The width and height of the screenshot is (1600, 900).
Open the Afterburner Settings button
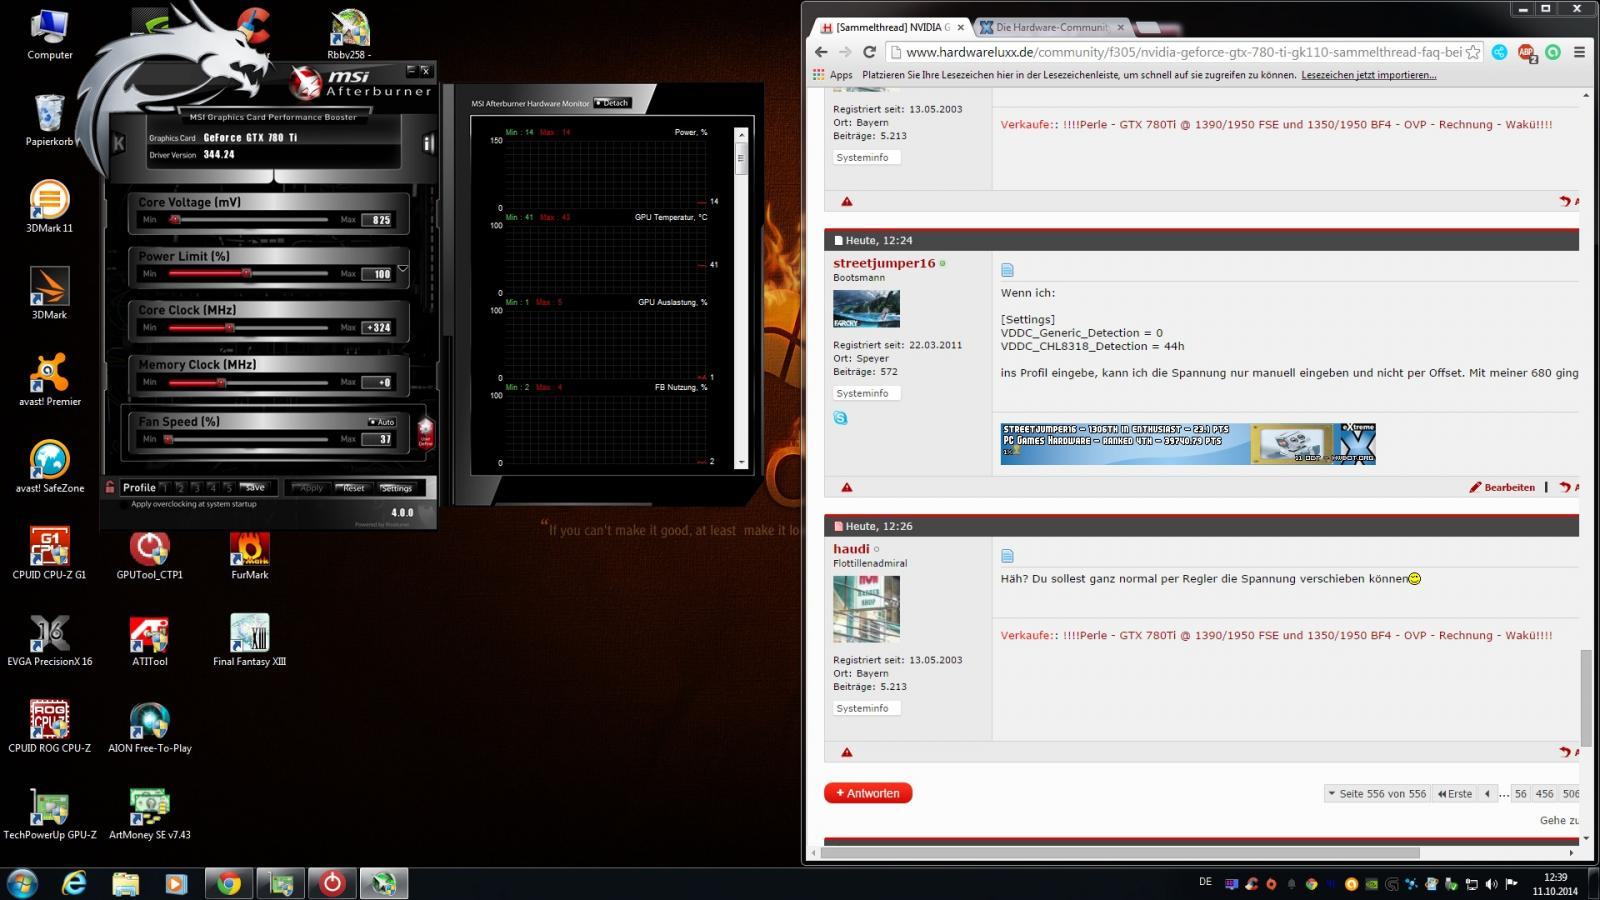397,488
